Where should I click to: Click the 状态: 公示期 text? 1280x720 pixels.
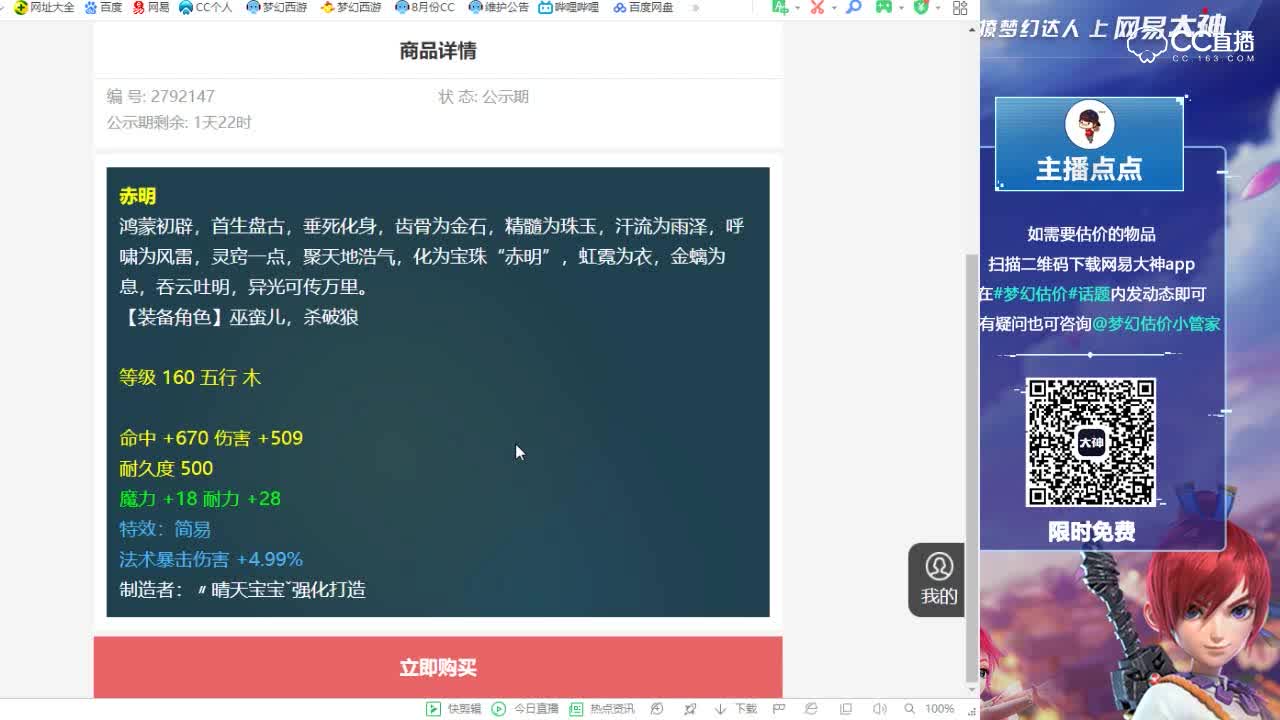pos(483,96)
